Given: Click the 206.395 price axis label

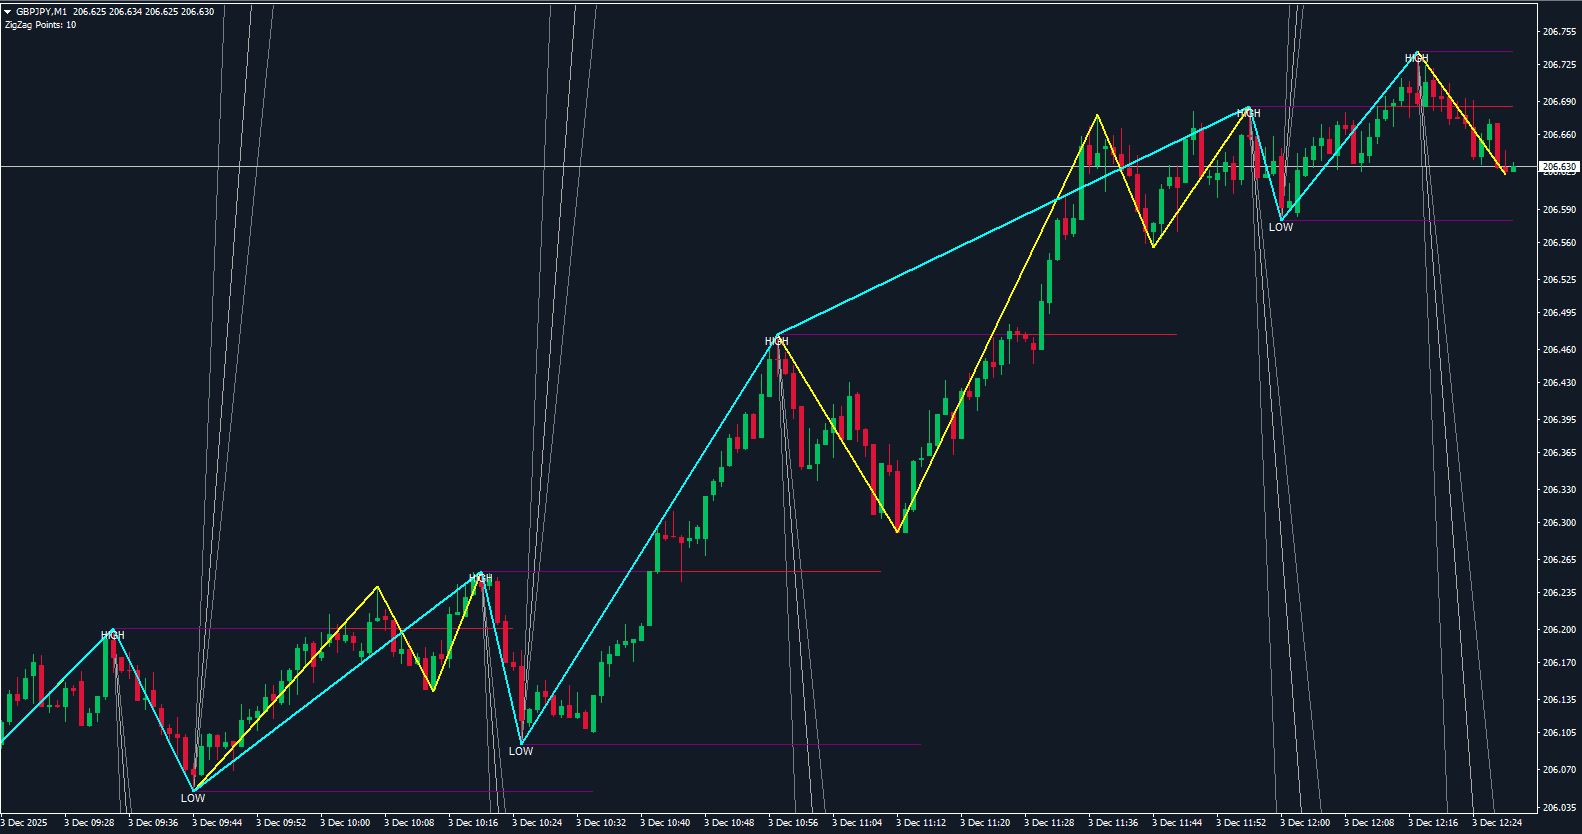Looking at the screenshot, I should [x=1559, y=420].
